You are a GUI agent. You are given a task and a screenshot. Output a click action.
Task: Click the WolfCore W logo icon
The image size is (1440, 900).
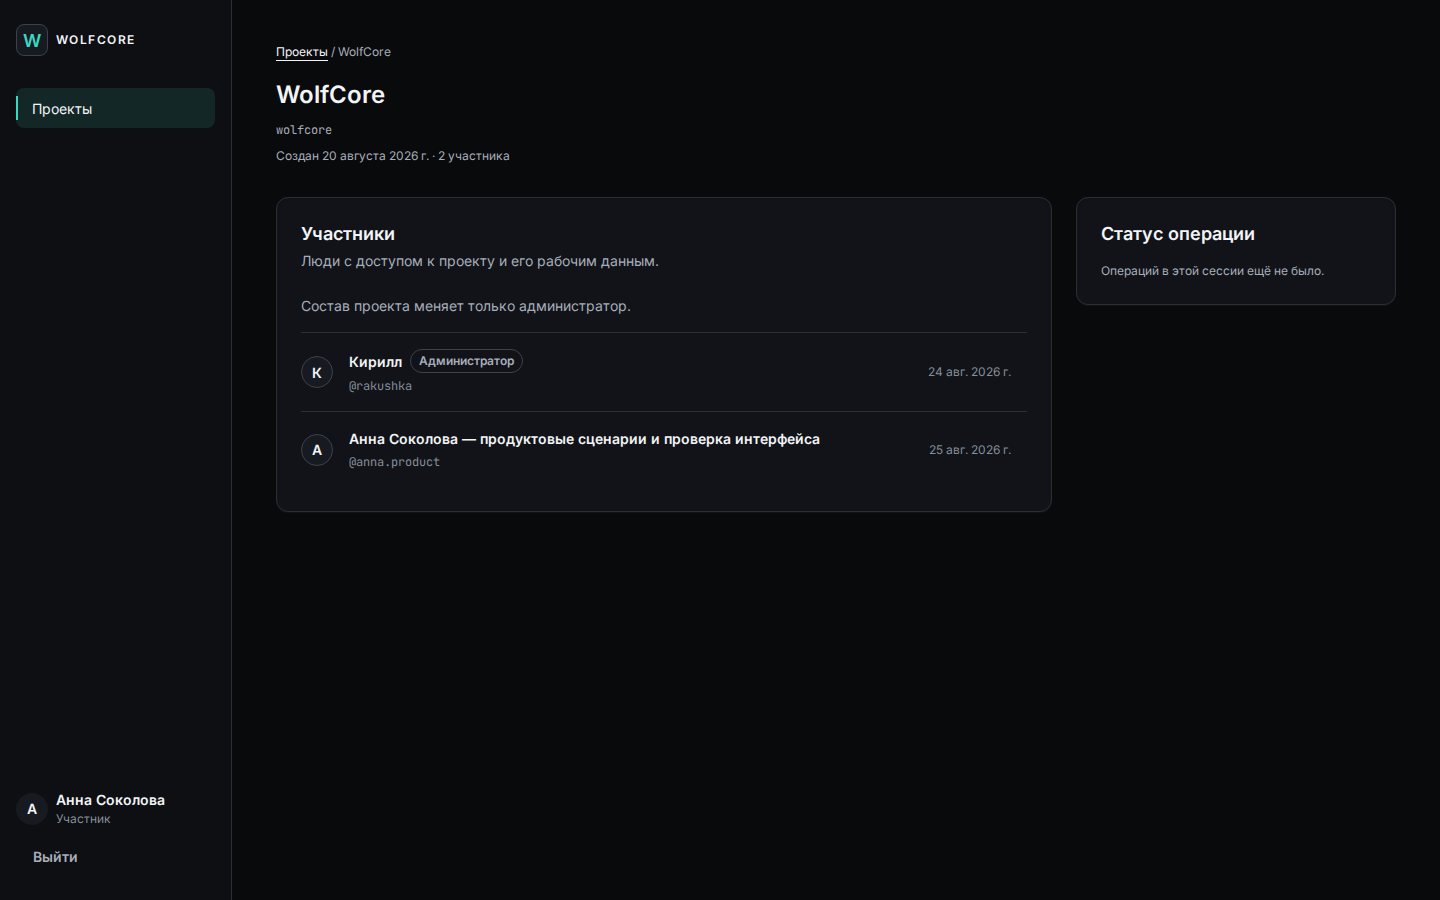coord(32,40)
